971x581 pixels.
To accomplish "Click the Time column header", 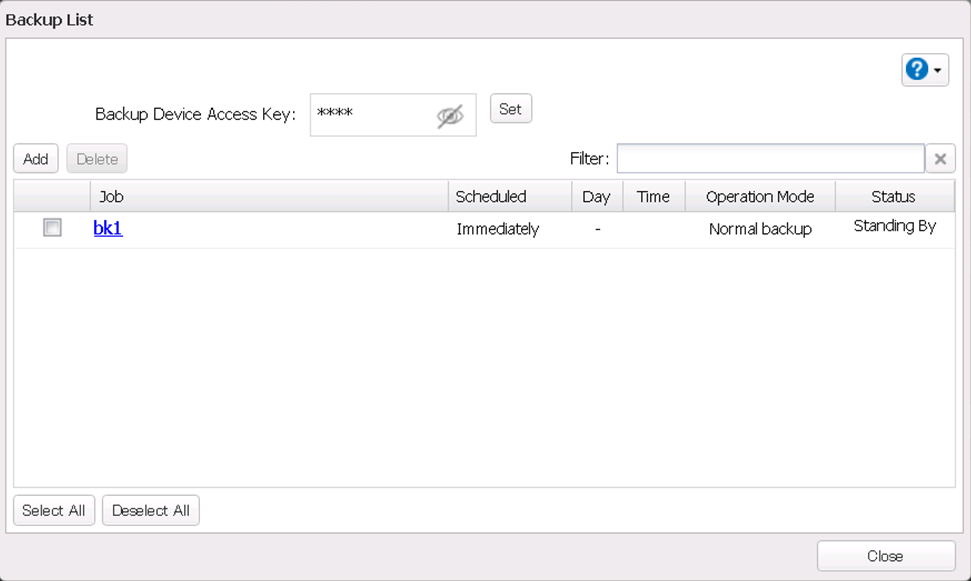I will click(653, 196).
